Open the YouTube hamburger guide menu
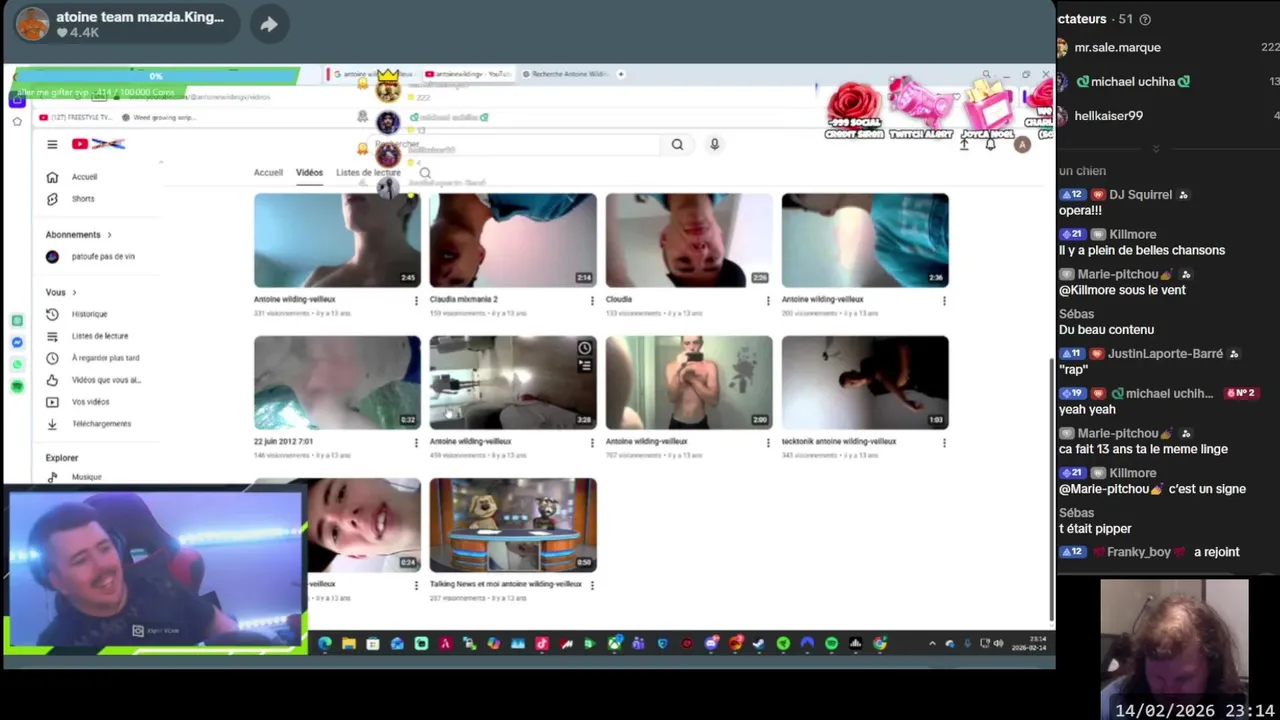The image size is (1280, 720). (52, 144)
